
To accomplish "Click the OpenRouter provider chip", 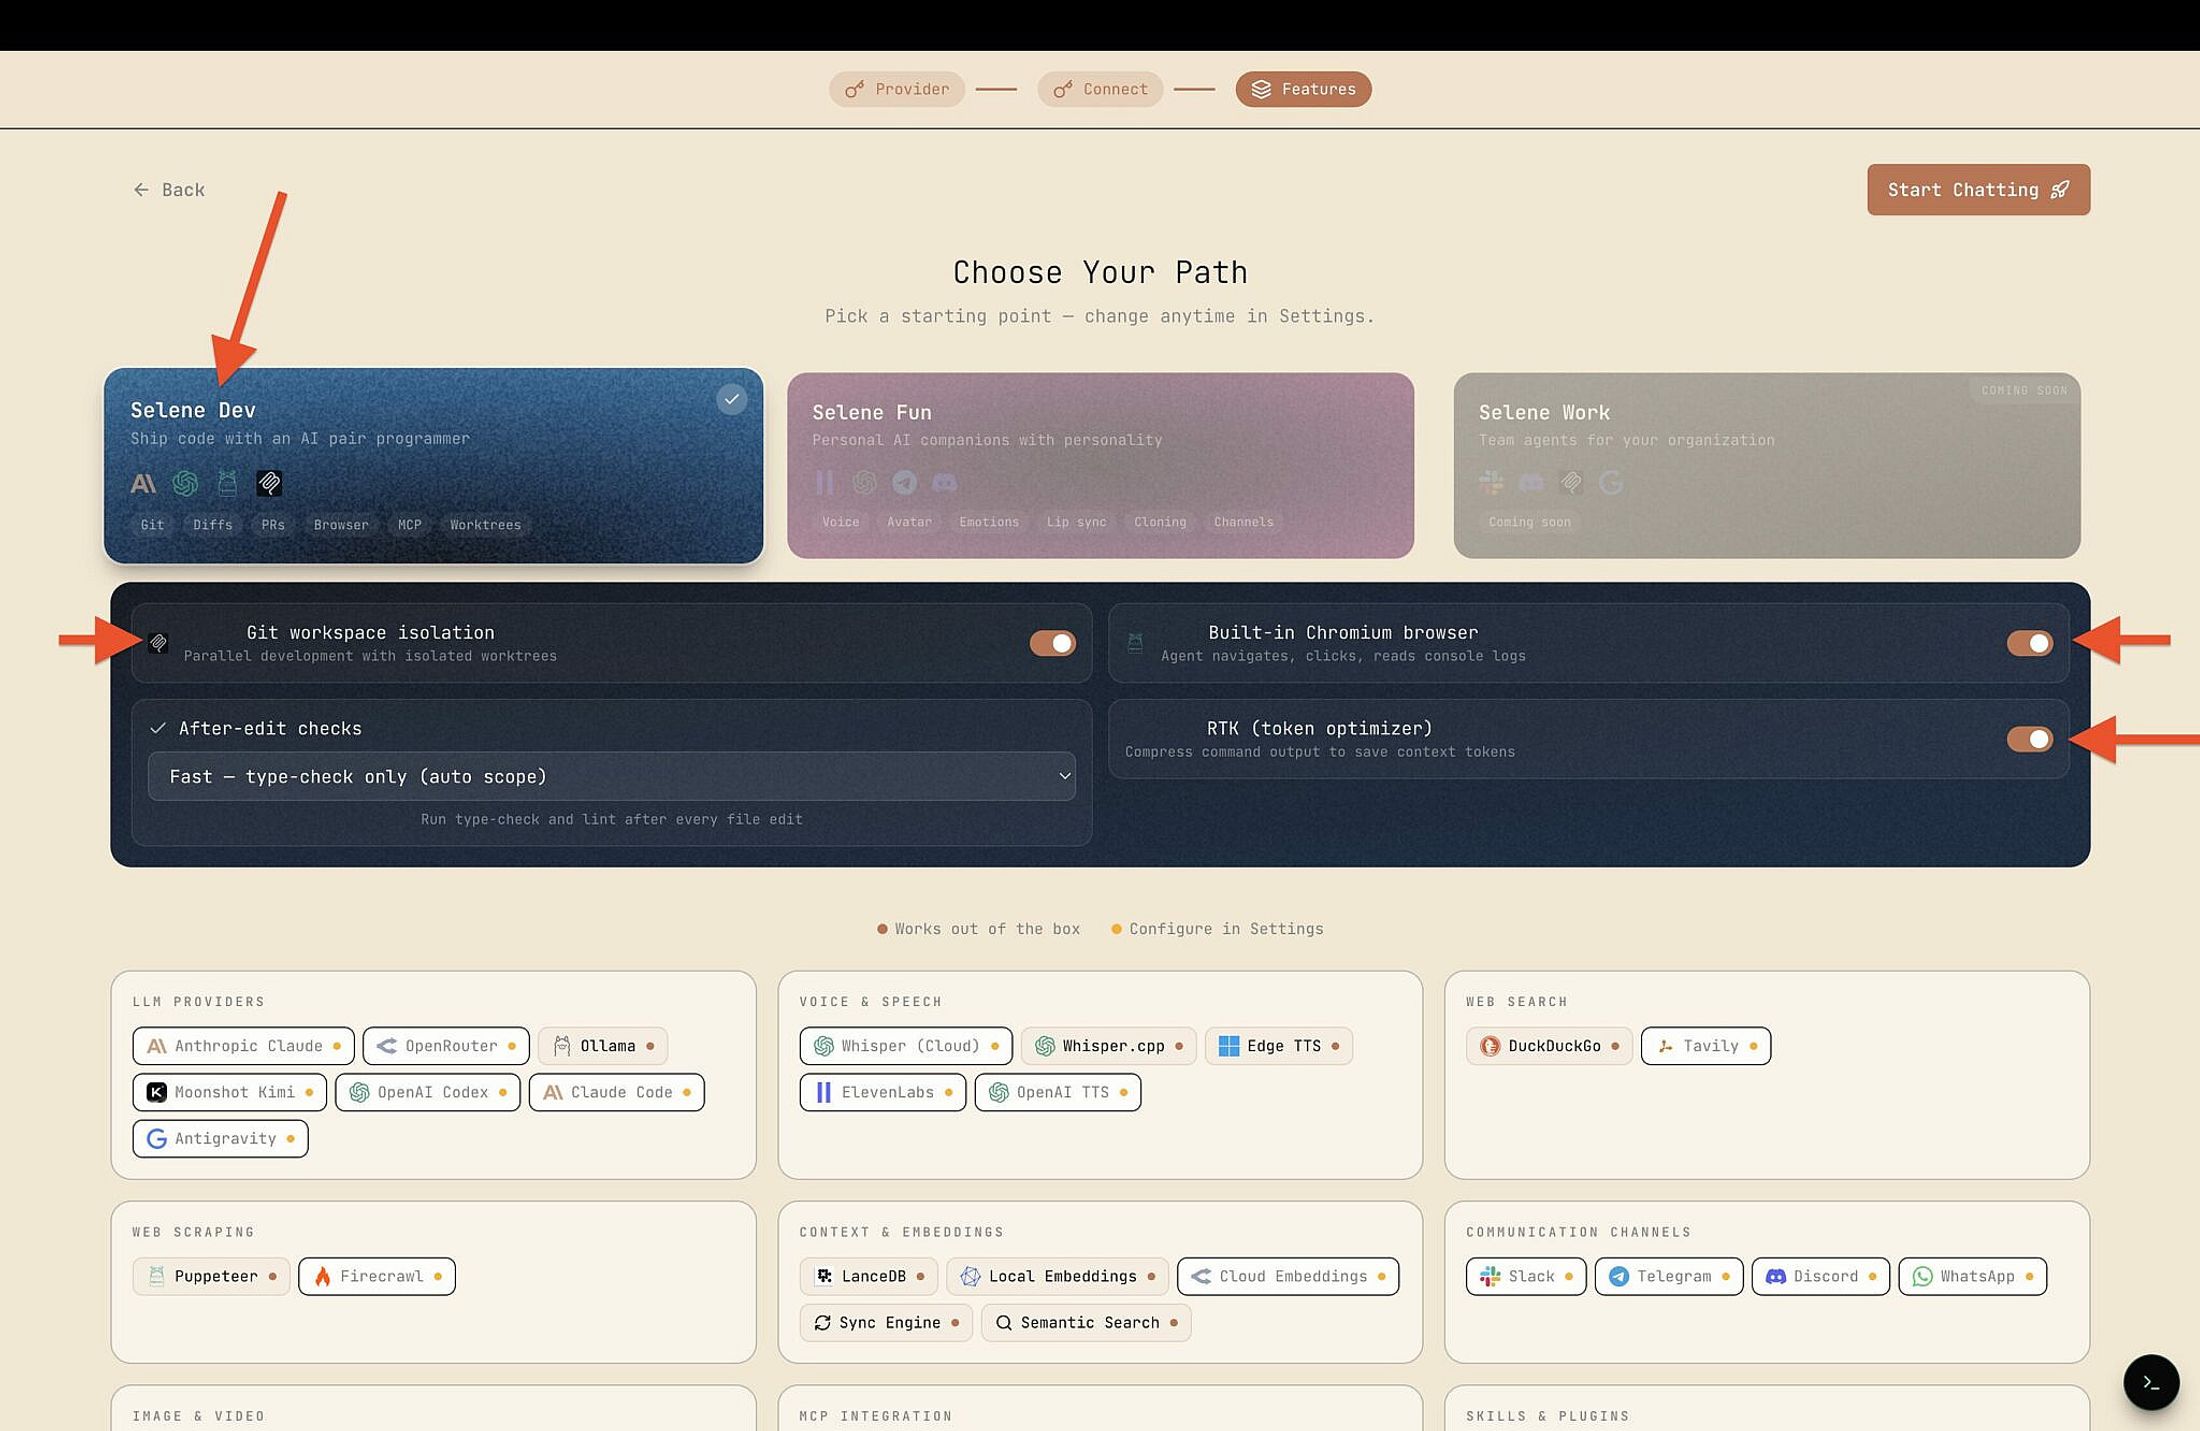I will click(x=446, y=1046).
